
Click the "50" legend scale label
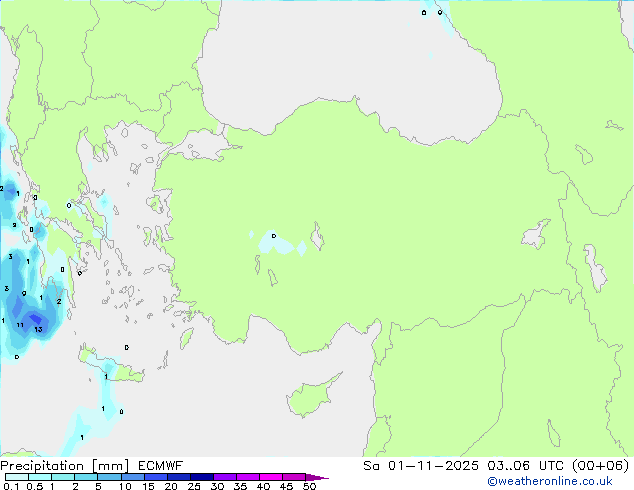coord(309,486)
